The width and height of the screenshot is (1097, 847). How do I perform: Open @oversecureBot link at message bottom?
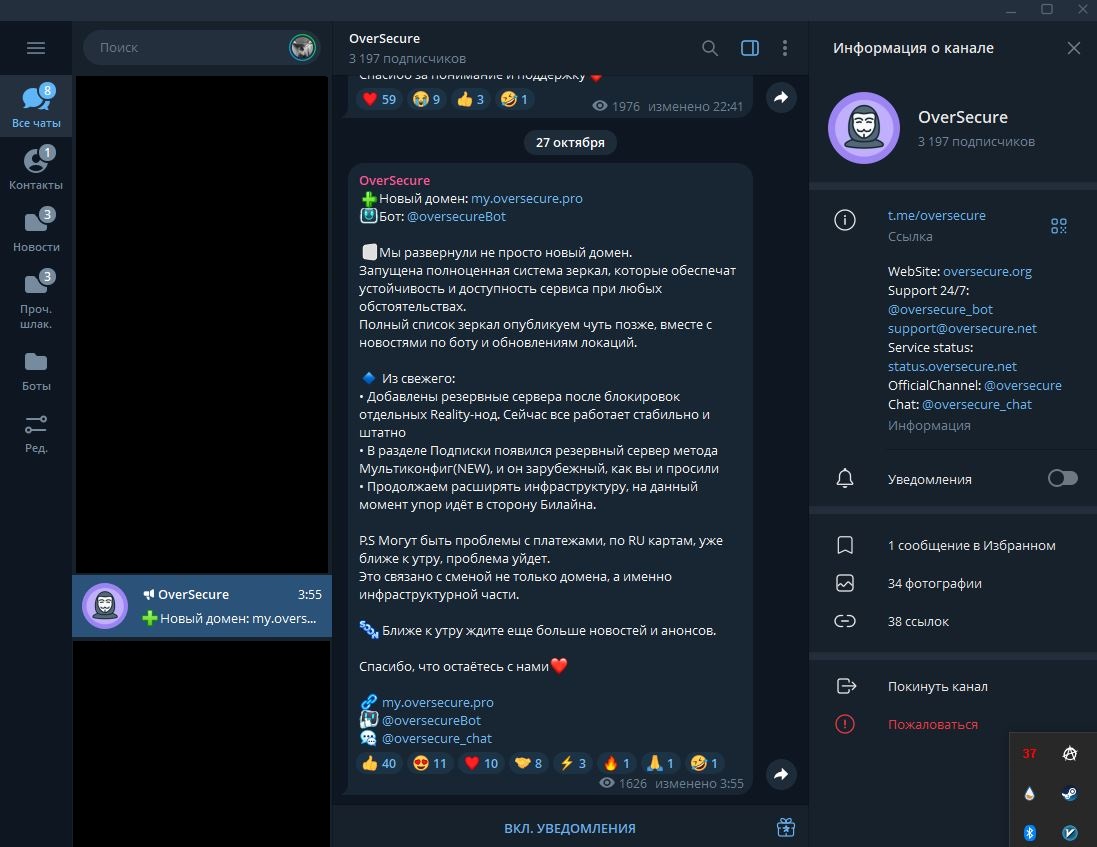431,720
